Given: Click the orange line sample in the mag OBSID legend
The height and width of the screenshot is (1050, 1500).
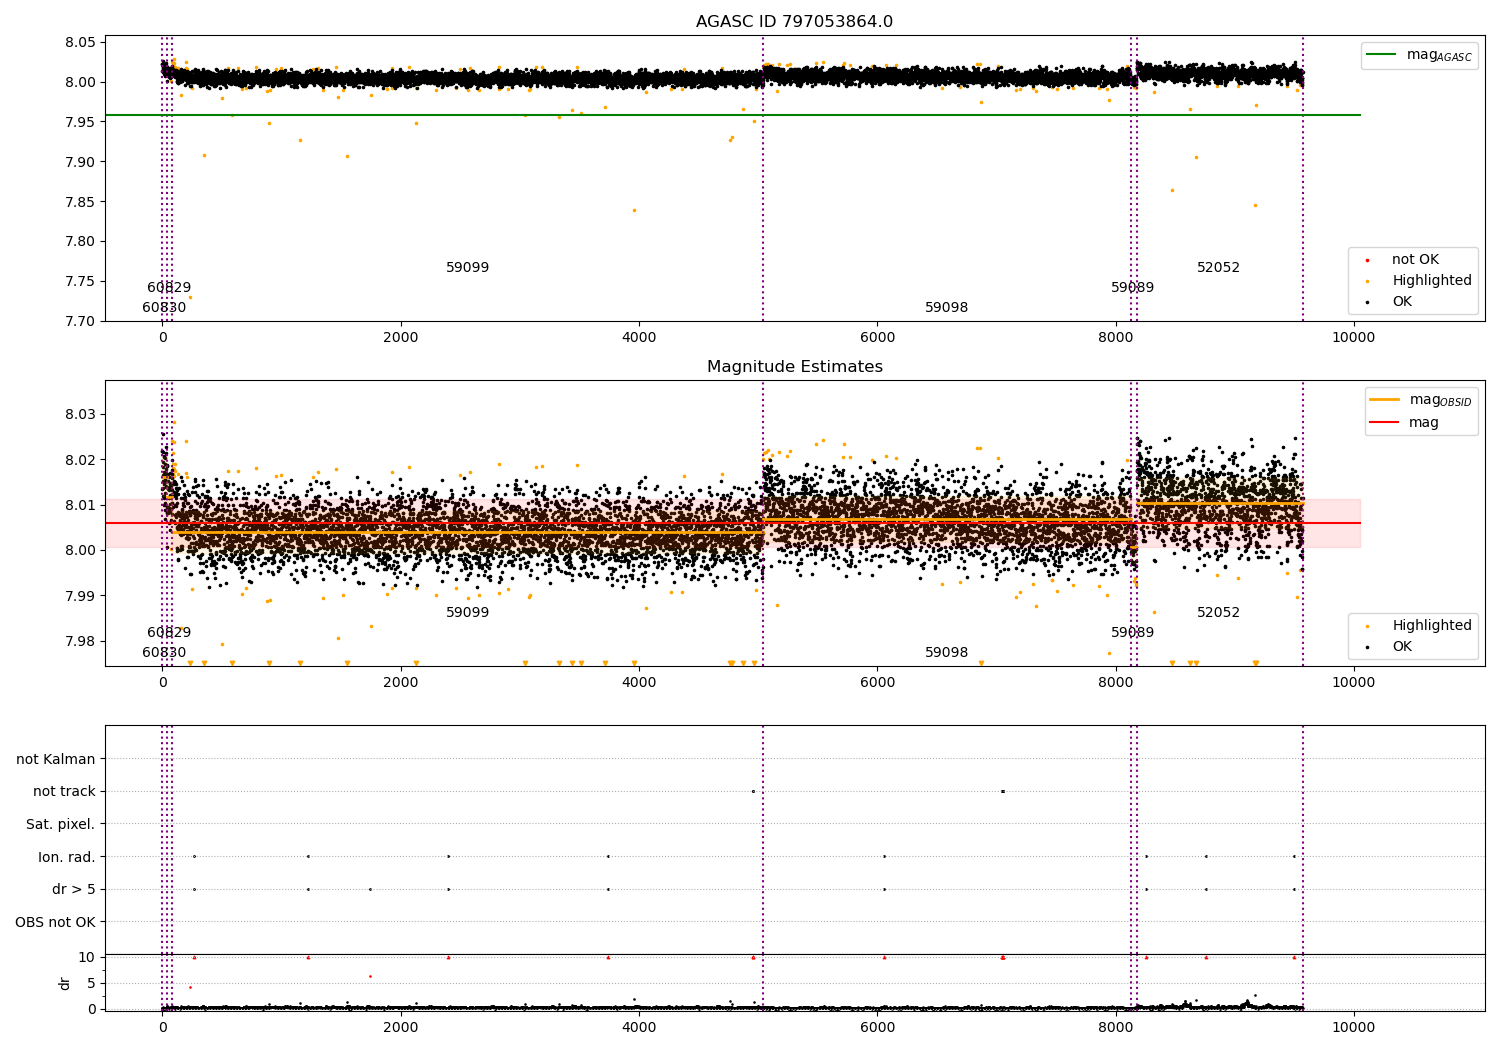Looking at the screenshot, I should 1384,400.
